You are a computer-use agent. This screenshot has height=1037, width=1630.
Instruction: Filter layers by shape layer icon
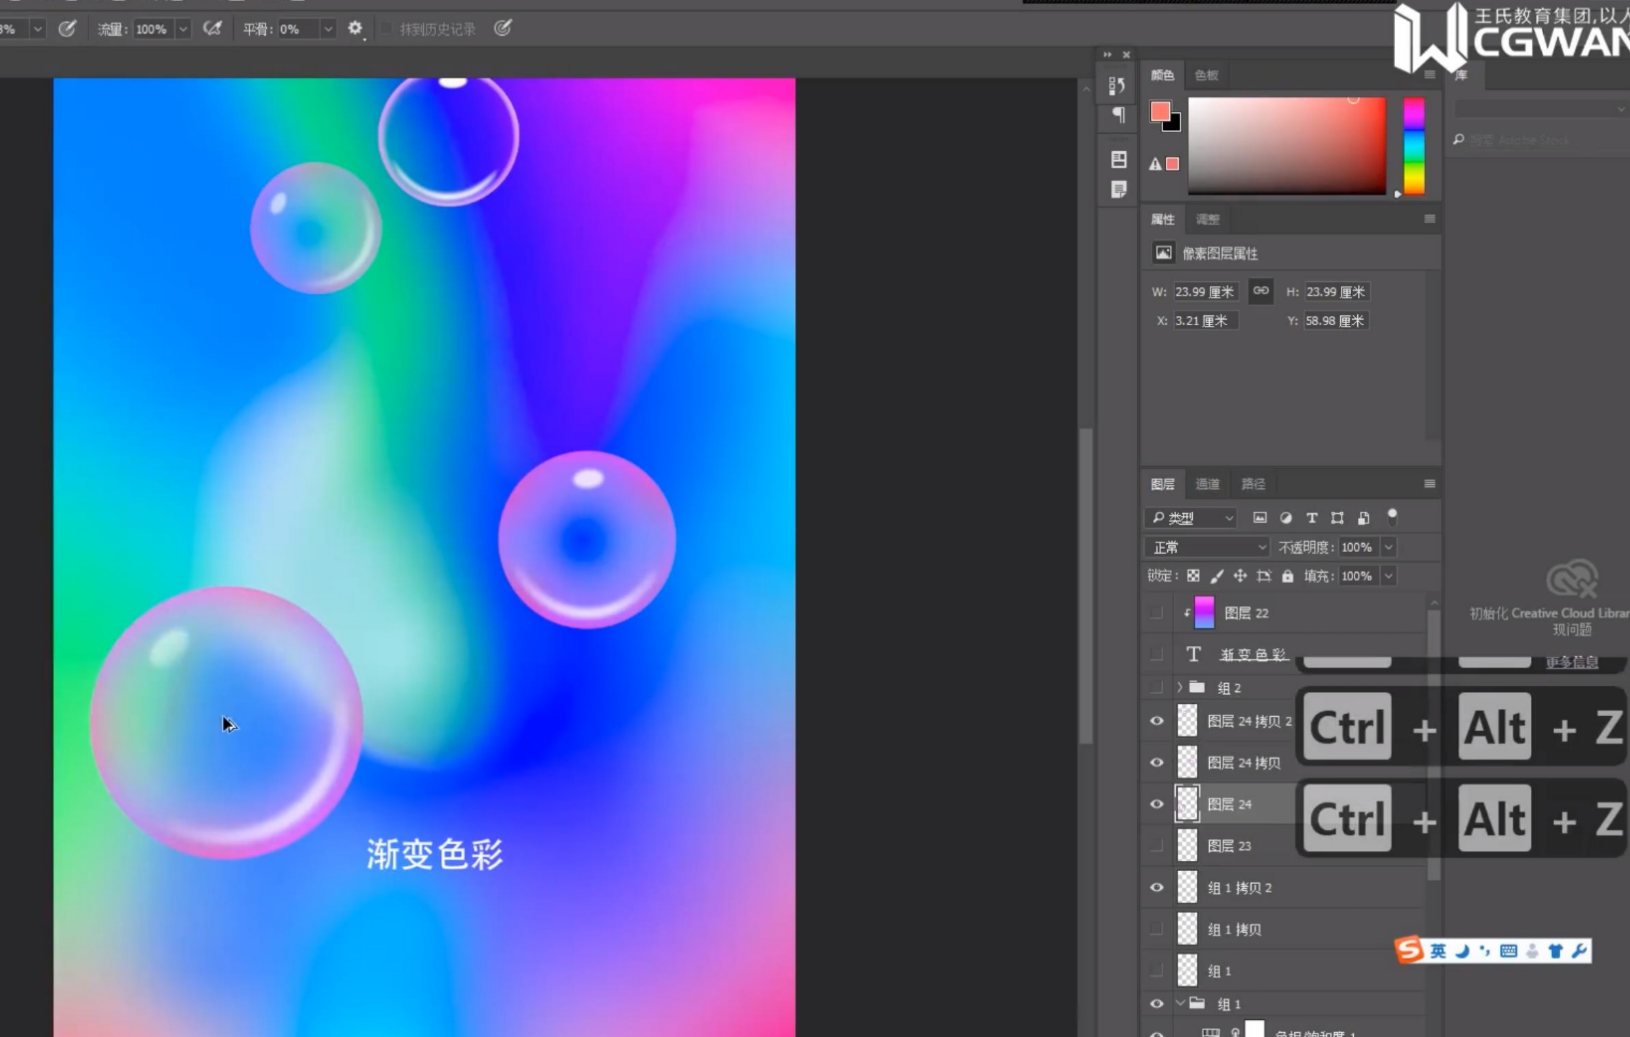click(1337, 518)
